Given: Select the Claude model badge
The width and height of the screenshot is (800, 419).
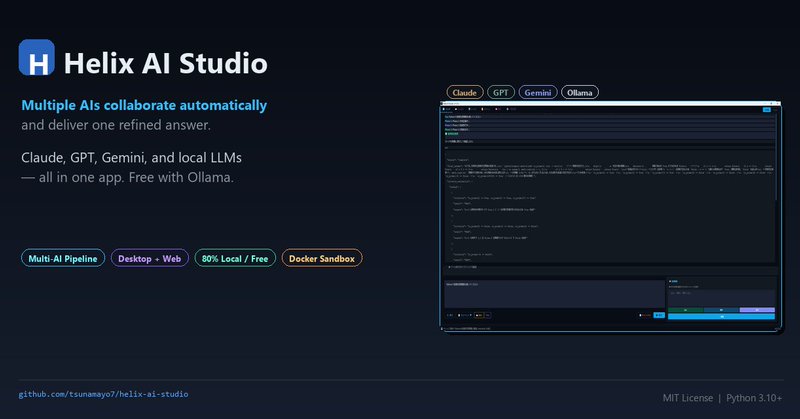Looking at the screenshot, I should 464,92.
